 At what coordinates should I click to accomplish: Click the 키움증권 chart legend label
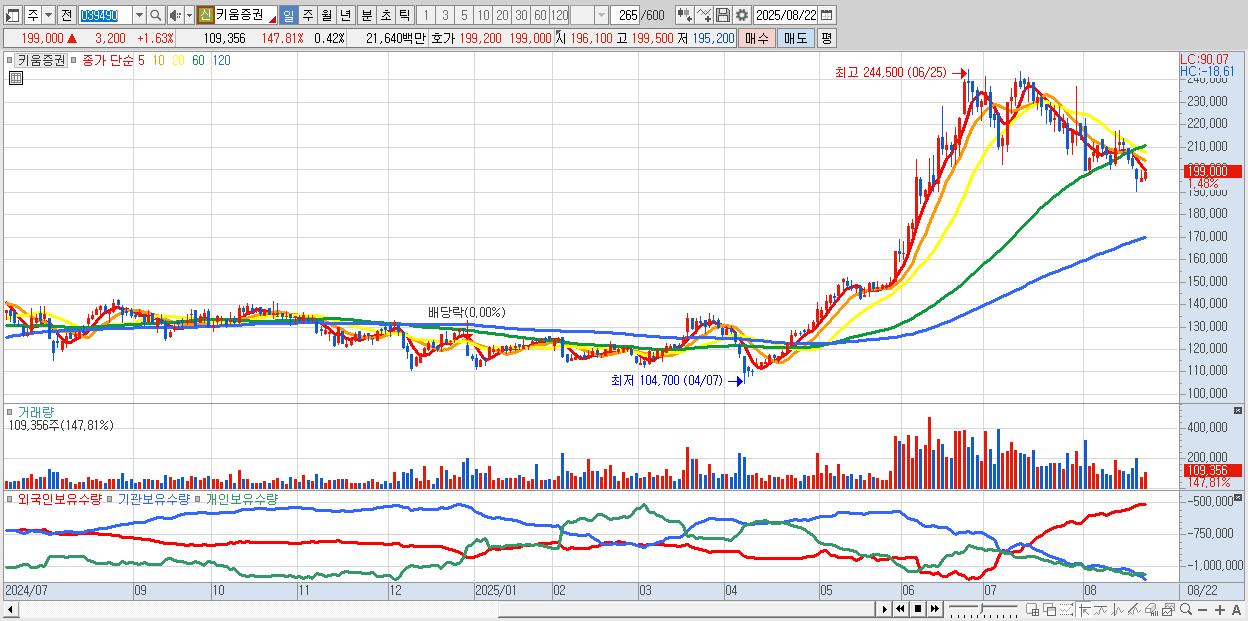point(41,60)
